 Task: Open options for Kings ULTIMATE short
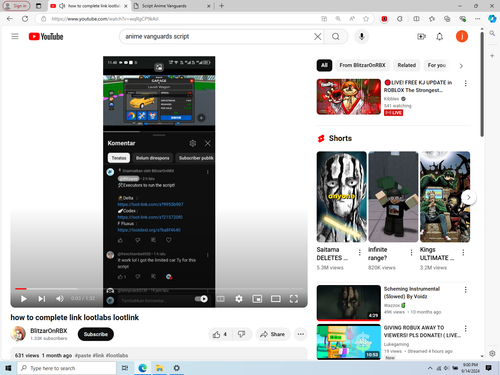tap(463, 253)
